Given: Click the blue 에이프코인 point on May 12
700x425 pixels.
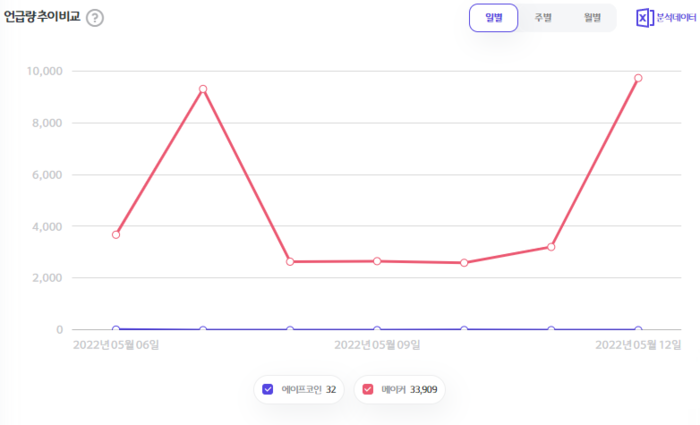Looking at the screenshot, I should (x=638, y=329).
